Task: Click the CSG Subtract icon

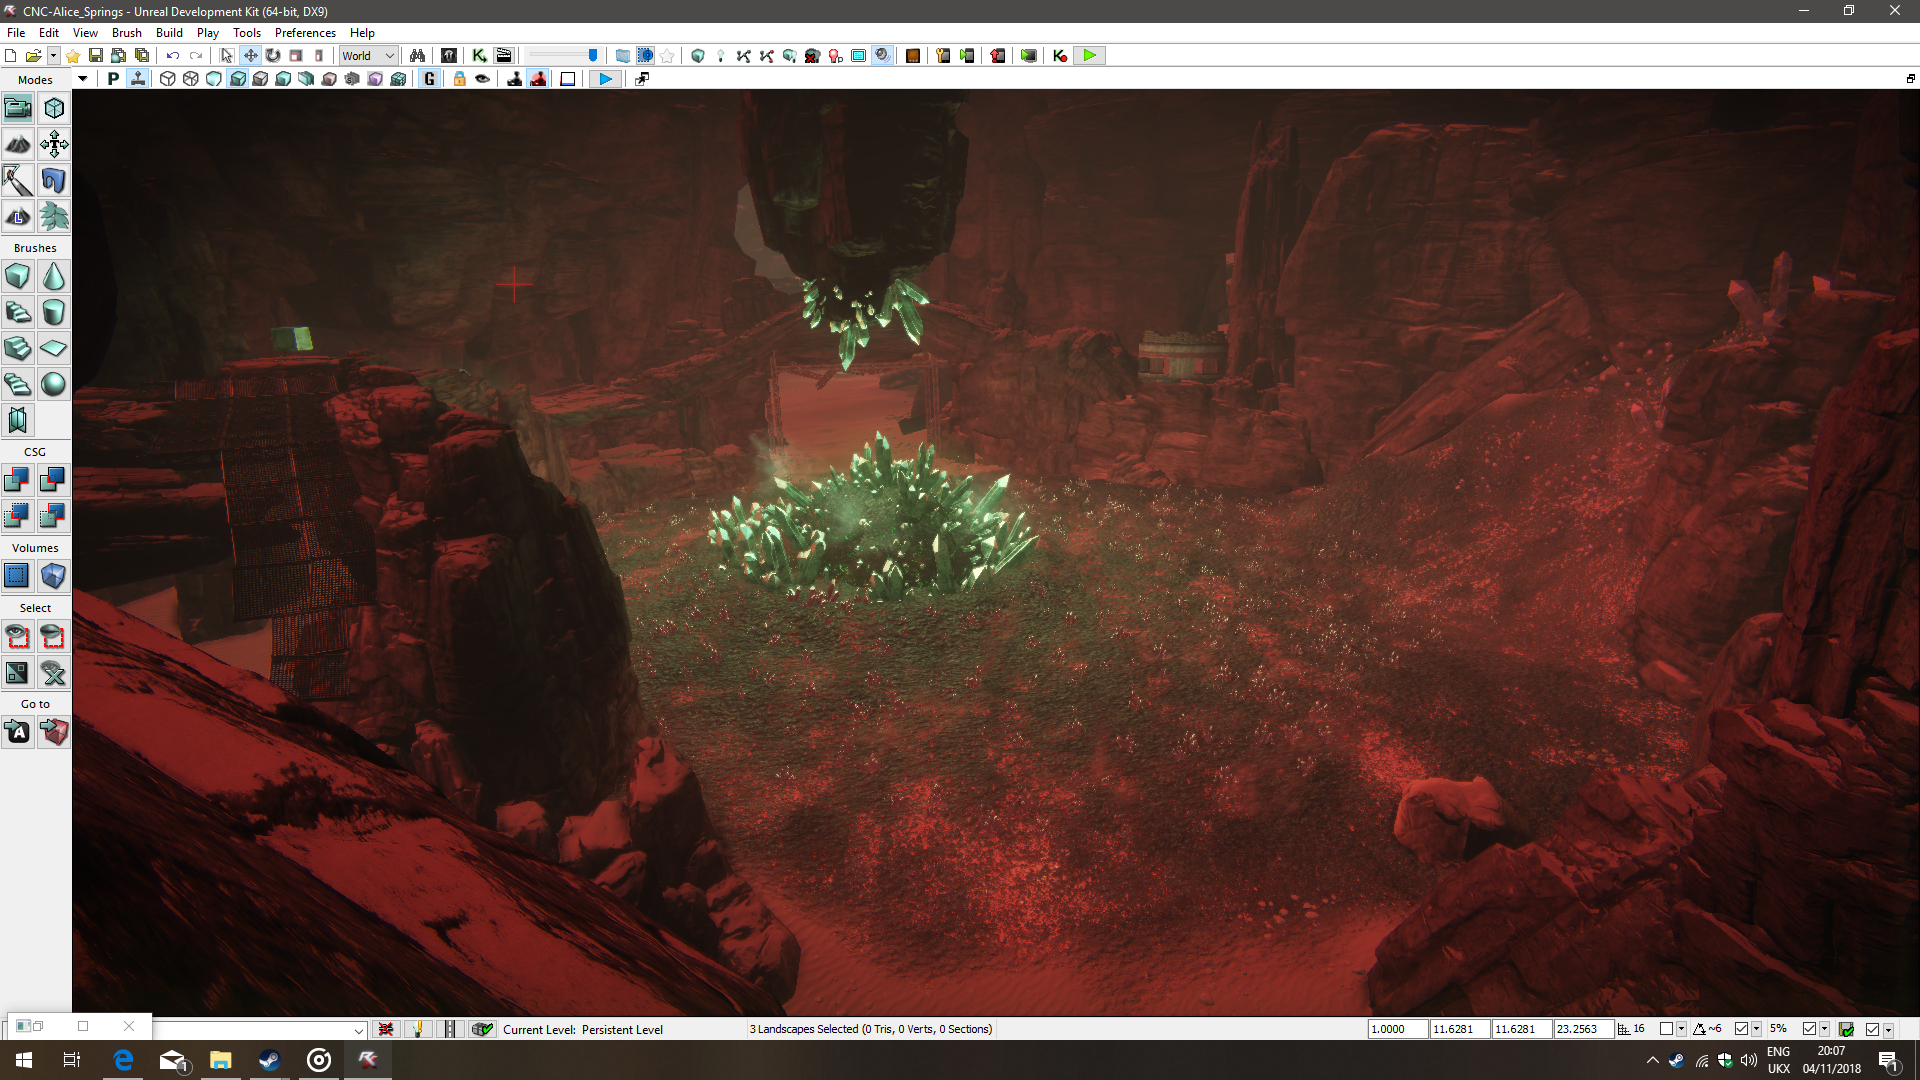Action: tap(54, 480)
